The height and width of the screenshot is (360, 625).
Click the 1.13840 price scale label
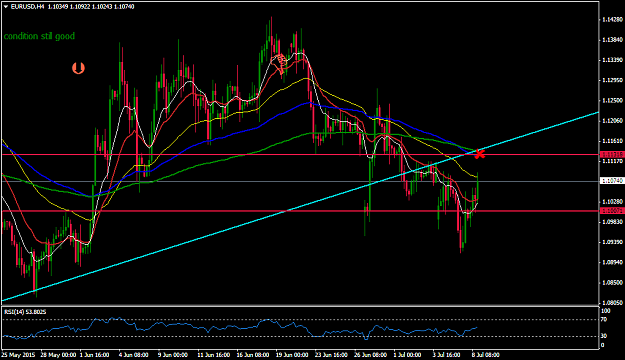613,40
